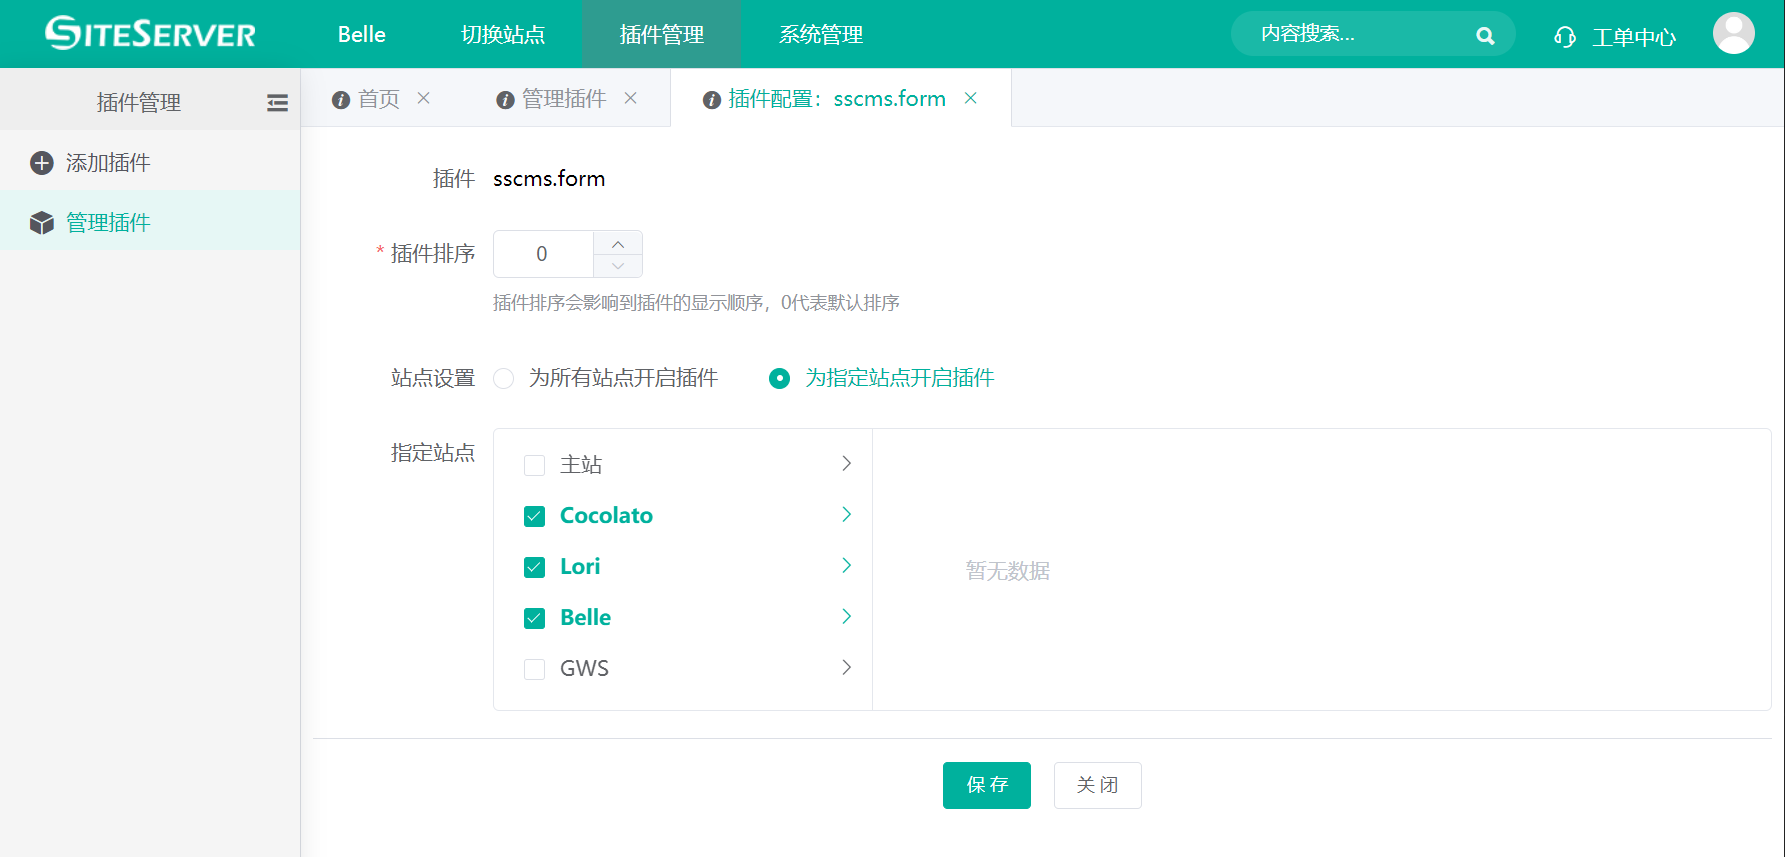Close the 管理插件 tab

click(631, 98)
